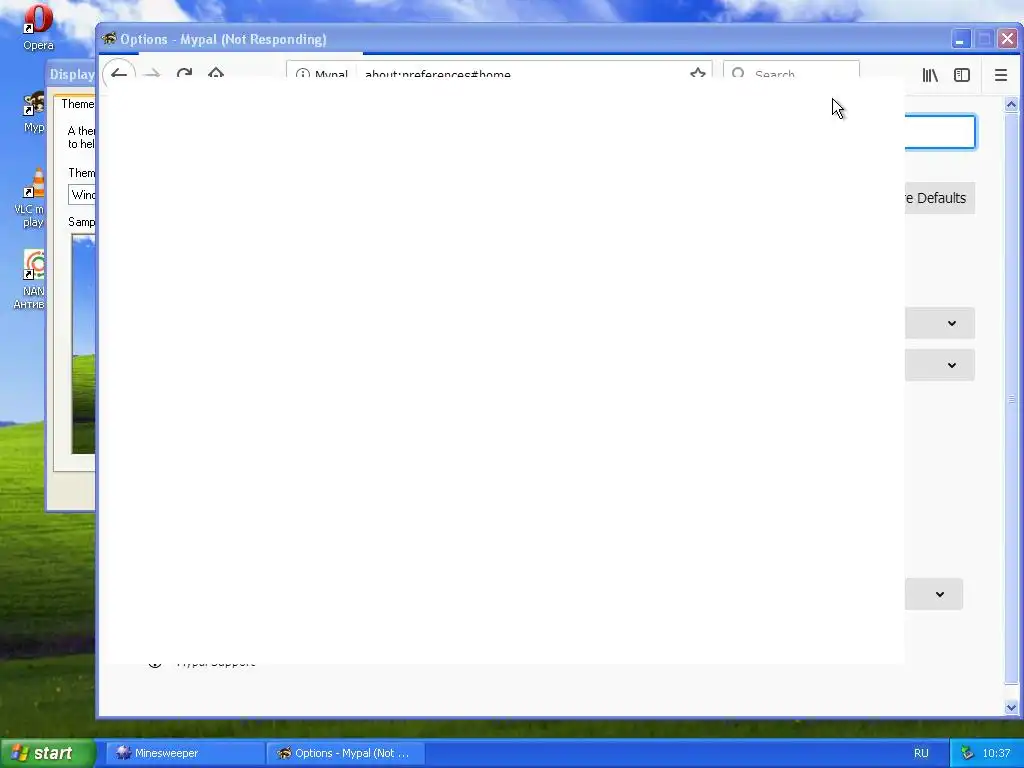Click the system tray icon beside clock
The width and height of the screenshot is (1024, 768).
967,753
